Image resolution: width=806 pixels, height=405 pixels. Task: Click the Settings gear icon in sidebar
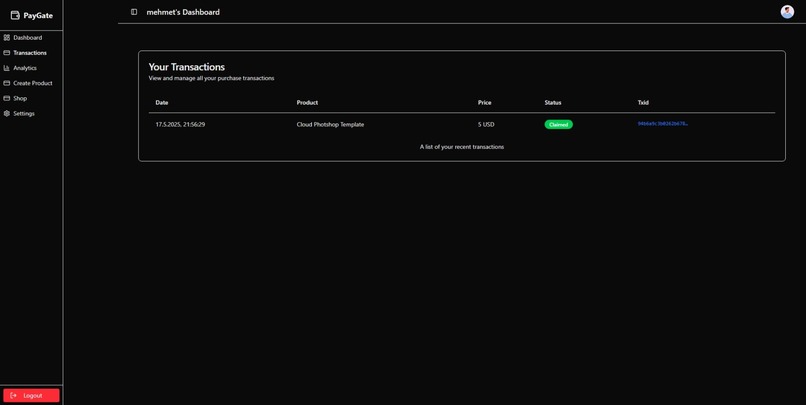[7, 113]
